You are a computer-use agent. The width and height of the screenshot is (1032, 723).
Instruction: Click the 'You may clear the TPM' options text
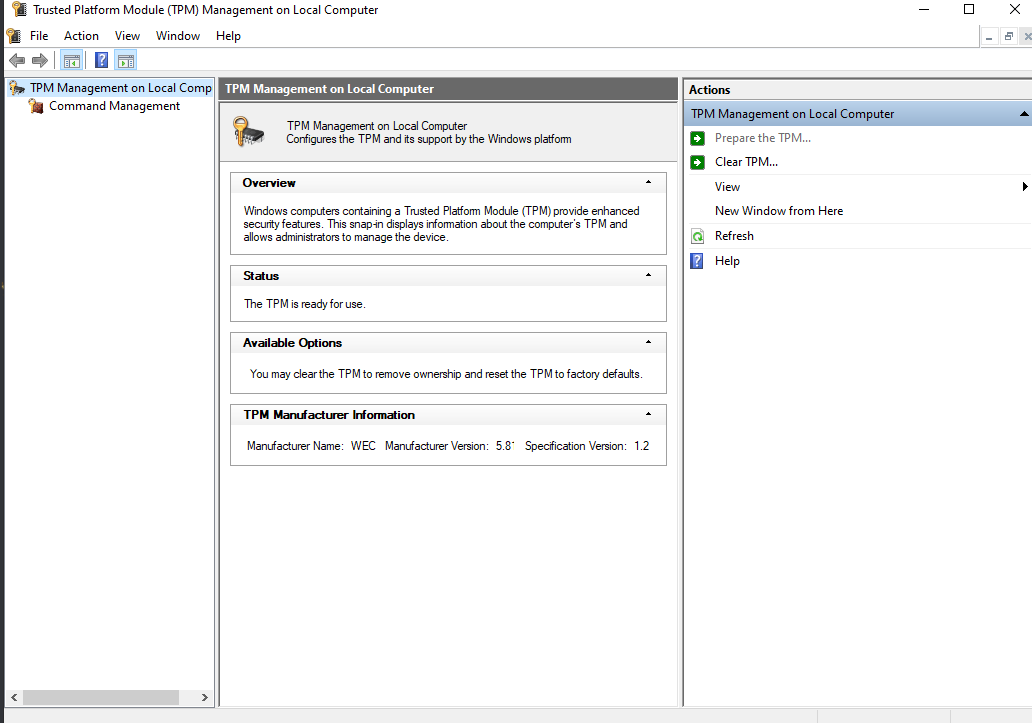(446, 374)
